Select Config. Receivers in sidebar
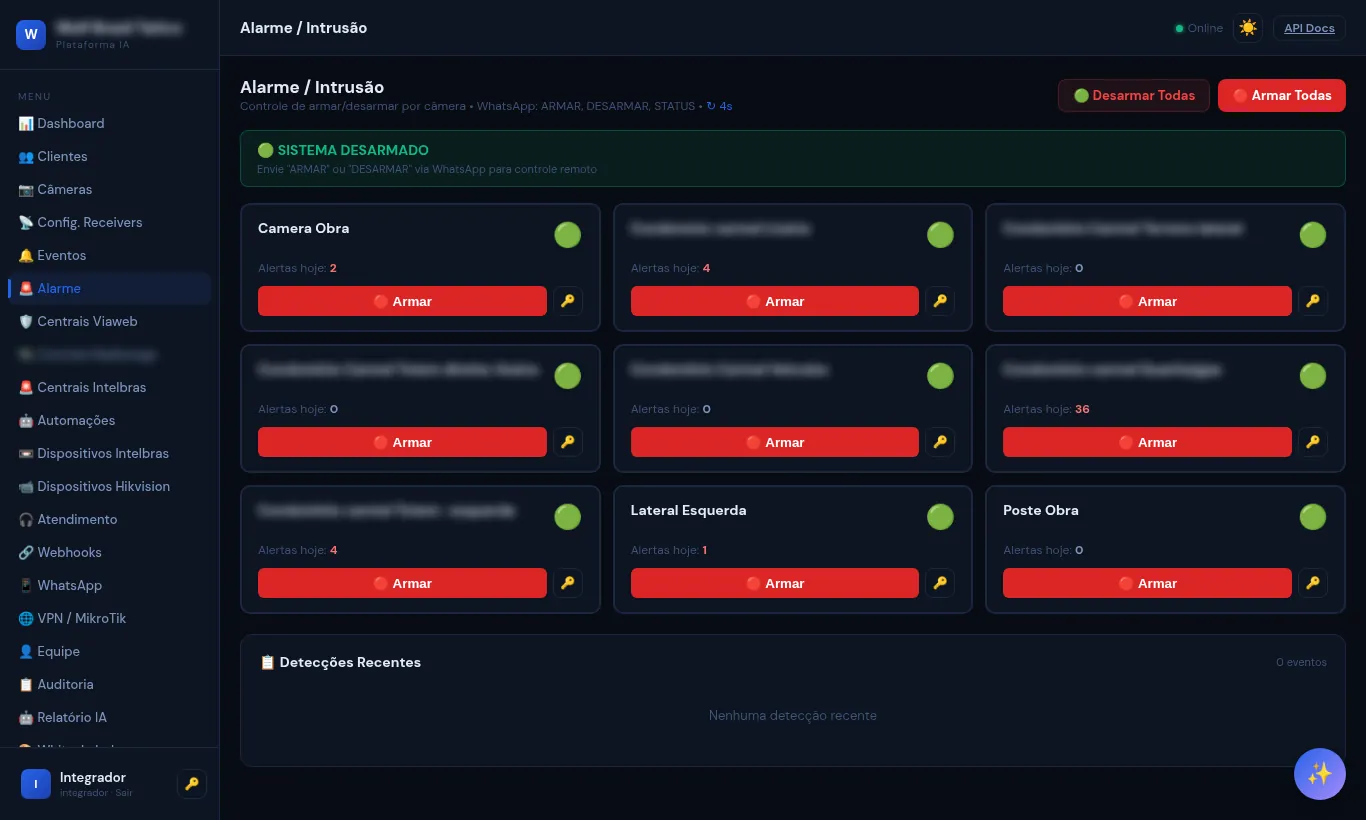Viewport: 1366px width, 820px height. (109, 222)
